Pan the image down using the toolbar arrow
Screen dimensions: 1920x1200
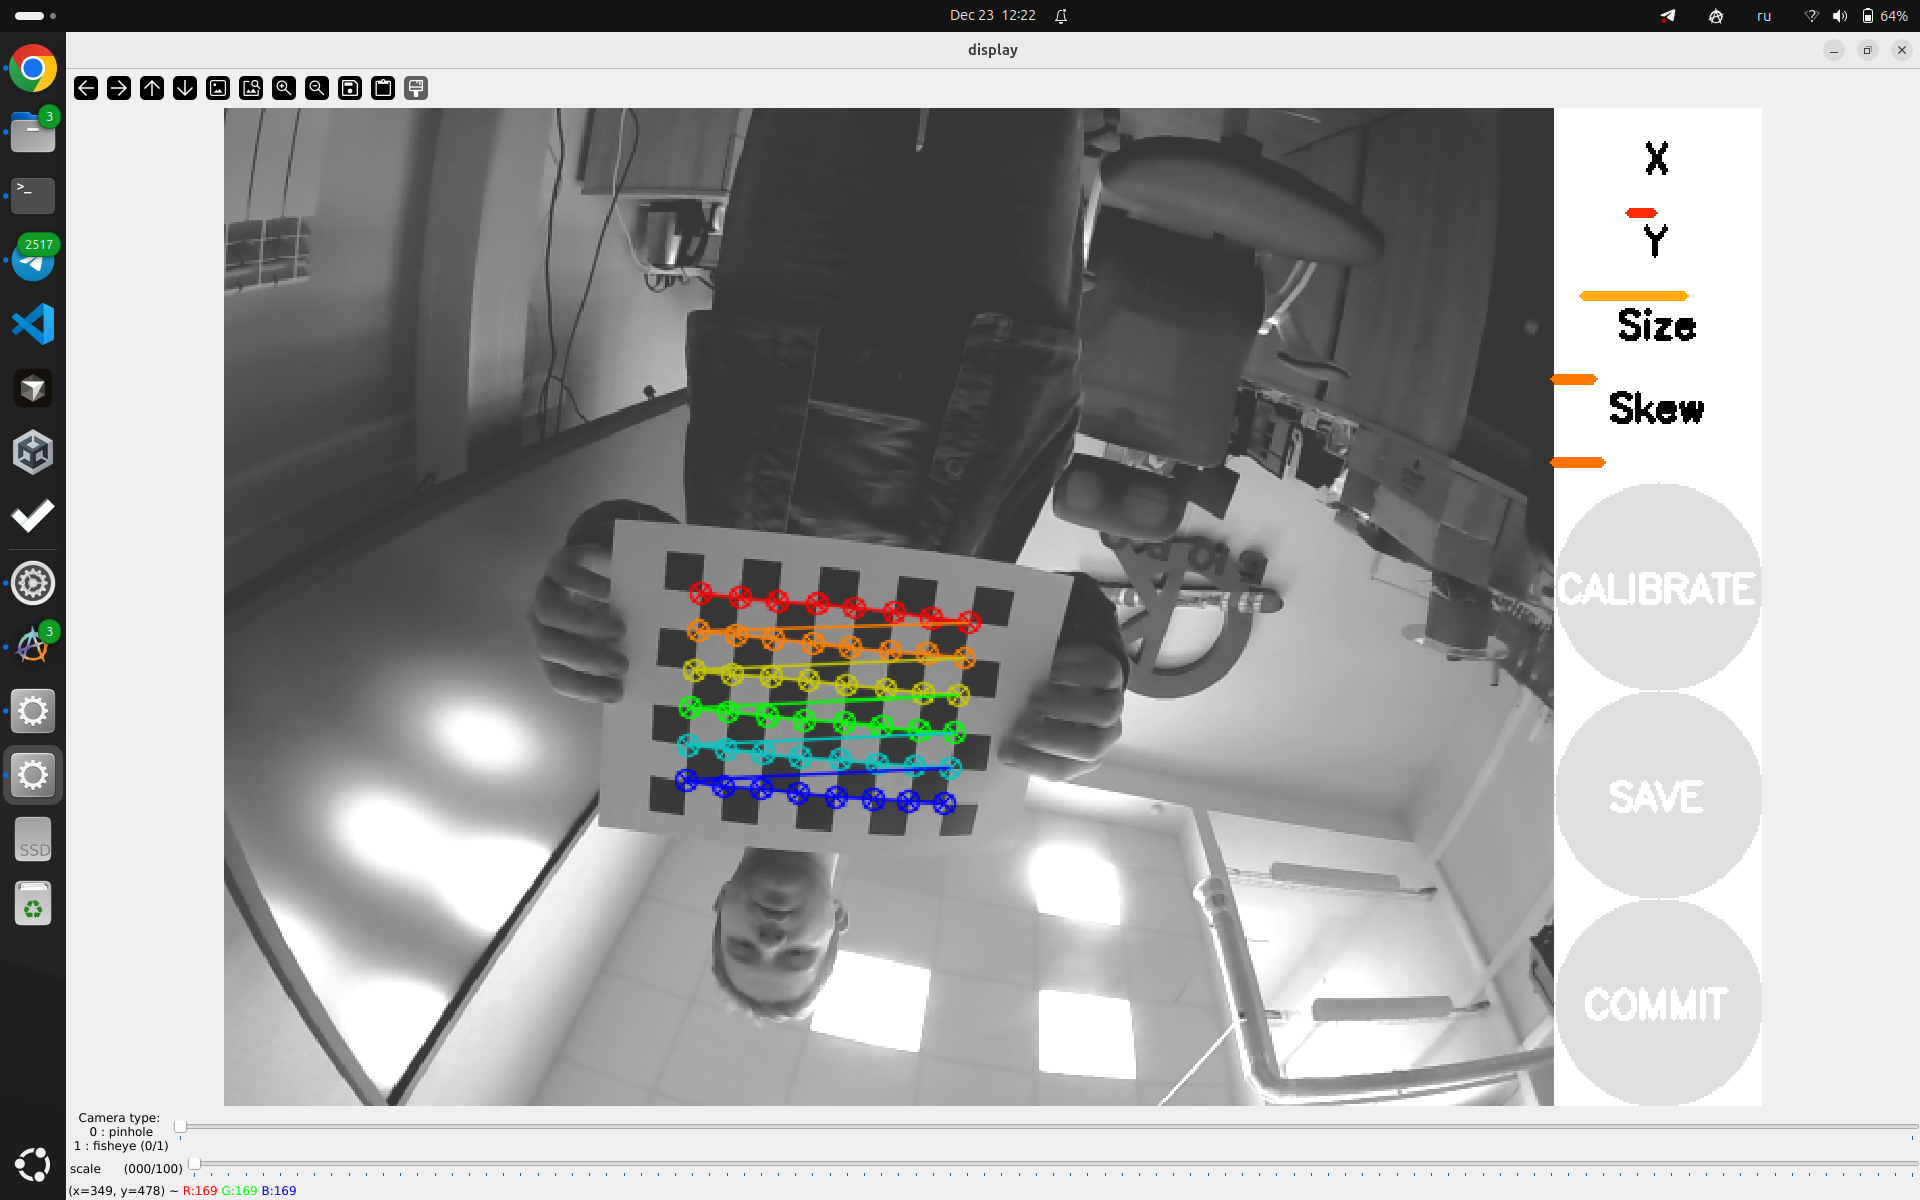[184, 88]
